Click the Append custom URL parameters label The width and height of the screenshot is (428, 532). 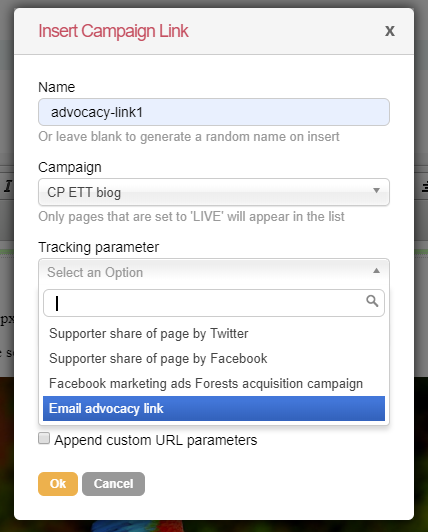pos(156,440)
